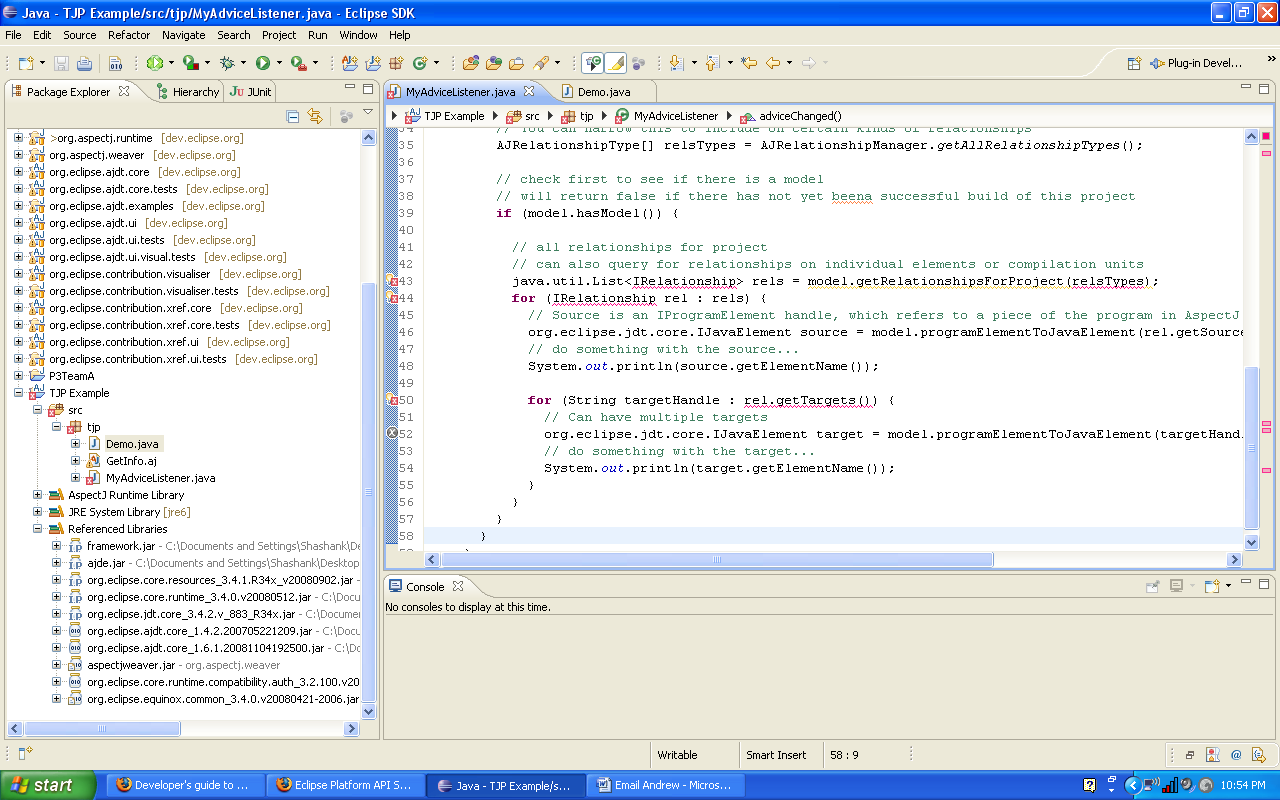The height and width of the screenshot is (800, 1280).
Task: Toggle Mark Occurrences in the toolbar
Action: (x=593, y=63)
